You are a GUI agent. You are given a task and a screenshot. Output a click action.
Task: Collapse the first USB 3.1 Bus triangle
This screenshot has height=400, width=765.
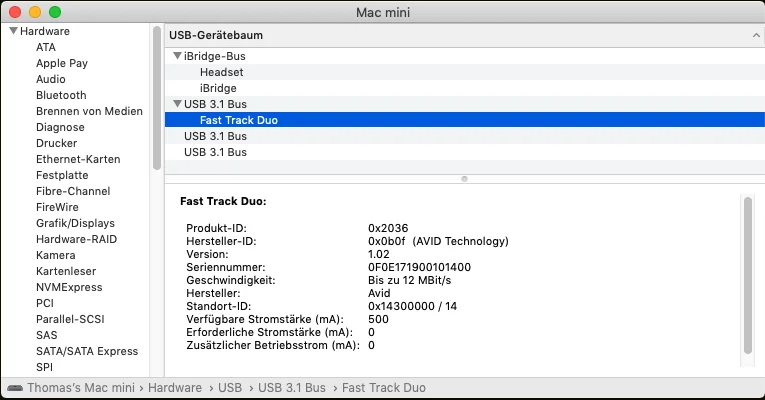point(178,103)
